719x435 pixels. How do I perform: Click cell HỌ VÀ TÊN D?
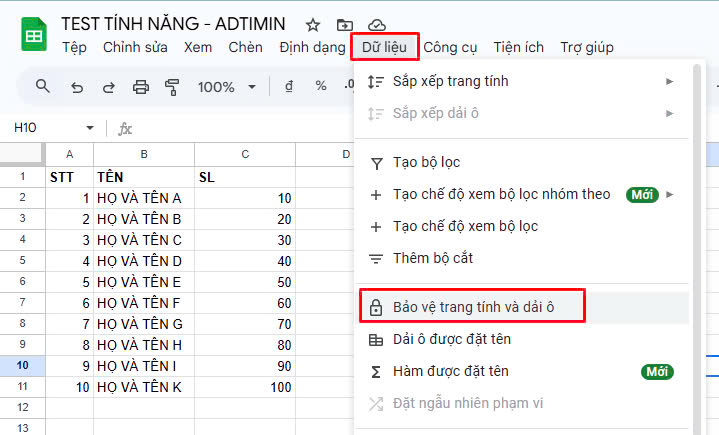[x=144, y=261]
